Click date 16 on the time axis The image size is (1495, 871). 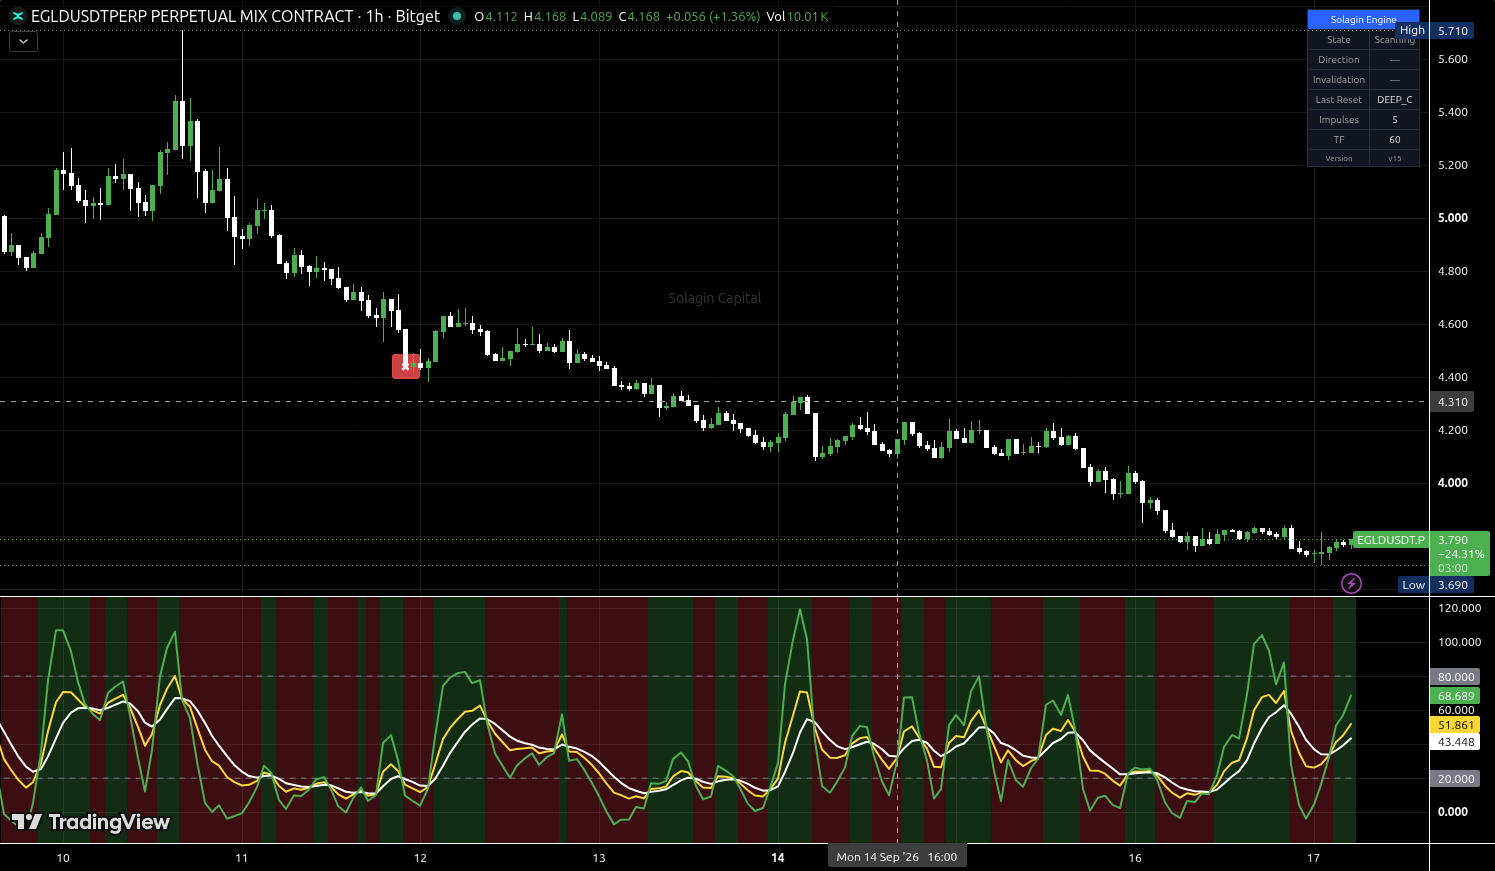(x=1135, y=858)
